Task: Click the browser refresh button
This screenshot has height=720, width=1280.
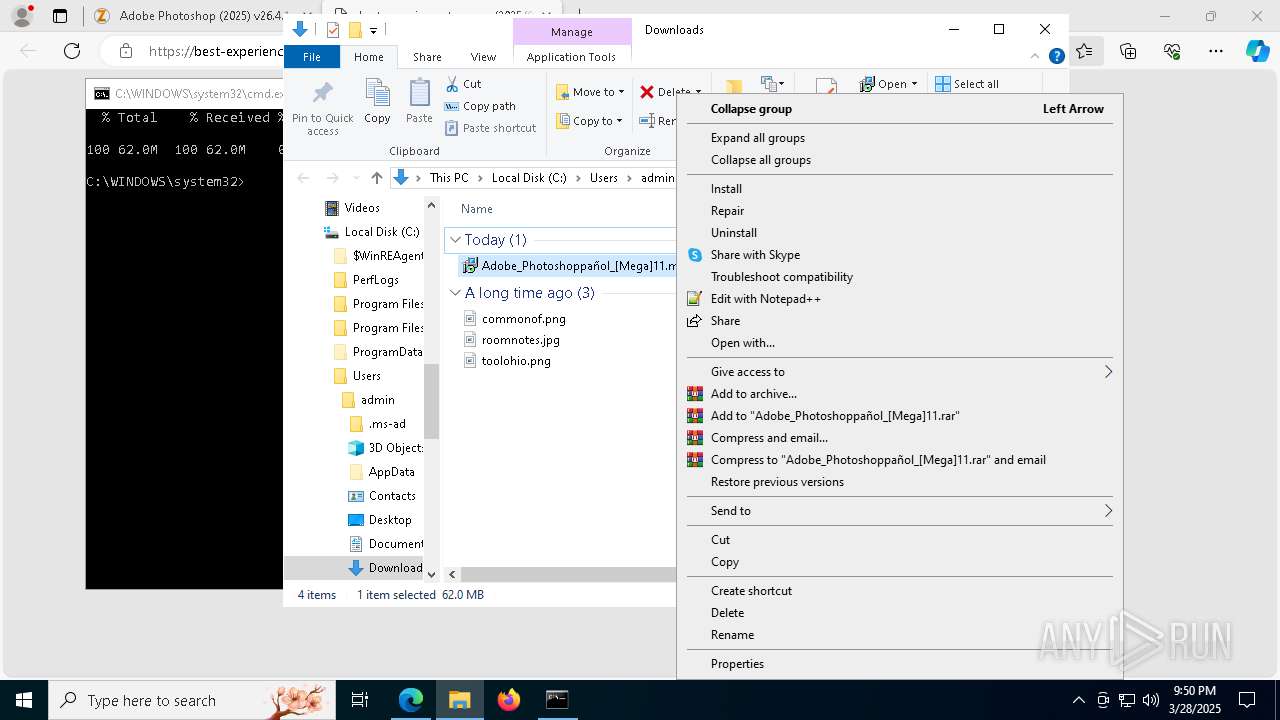Action: [x=72, y=51]
